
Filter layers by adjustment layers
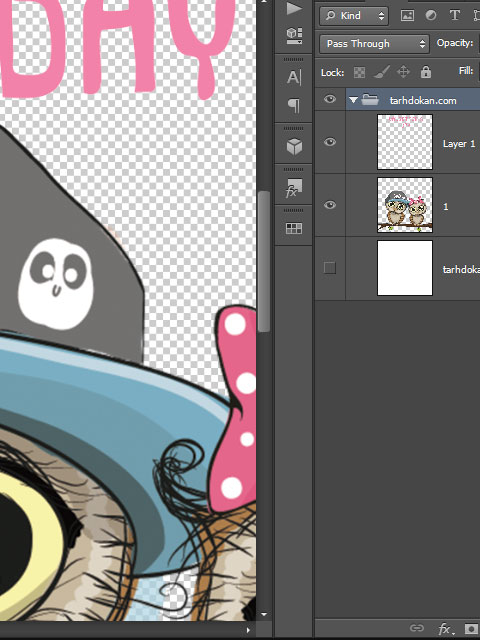coord(431,16)
